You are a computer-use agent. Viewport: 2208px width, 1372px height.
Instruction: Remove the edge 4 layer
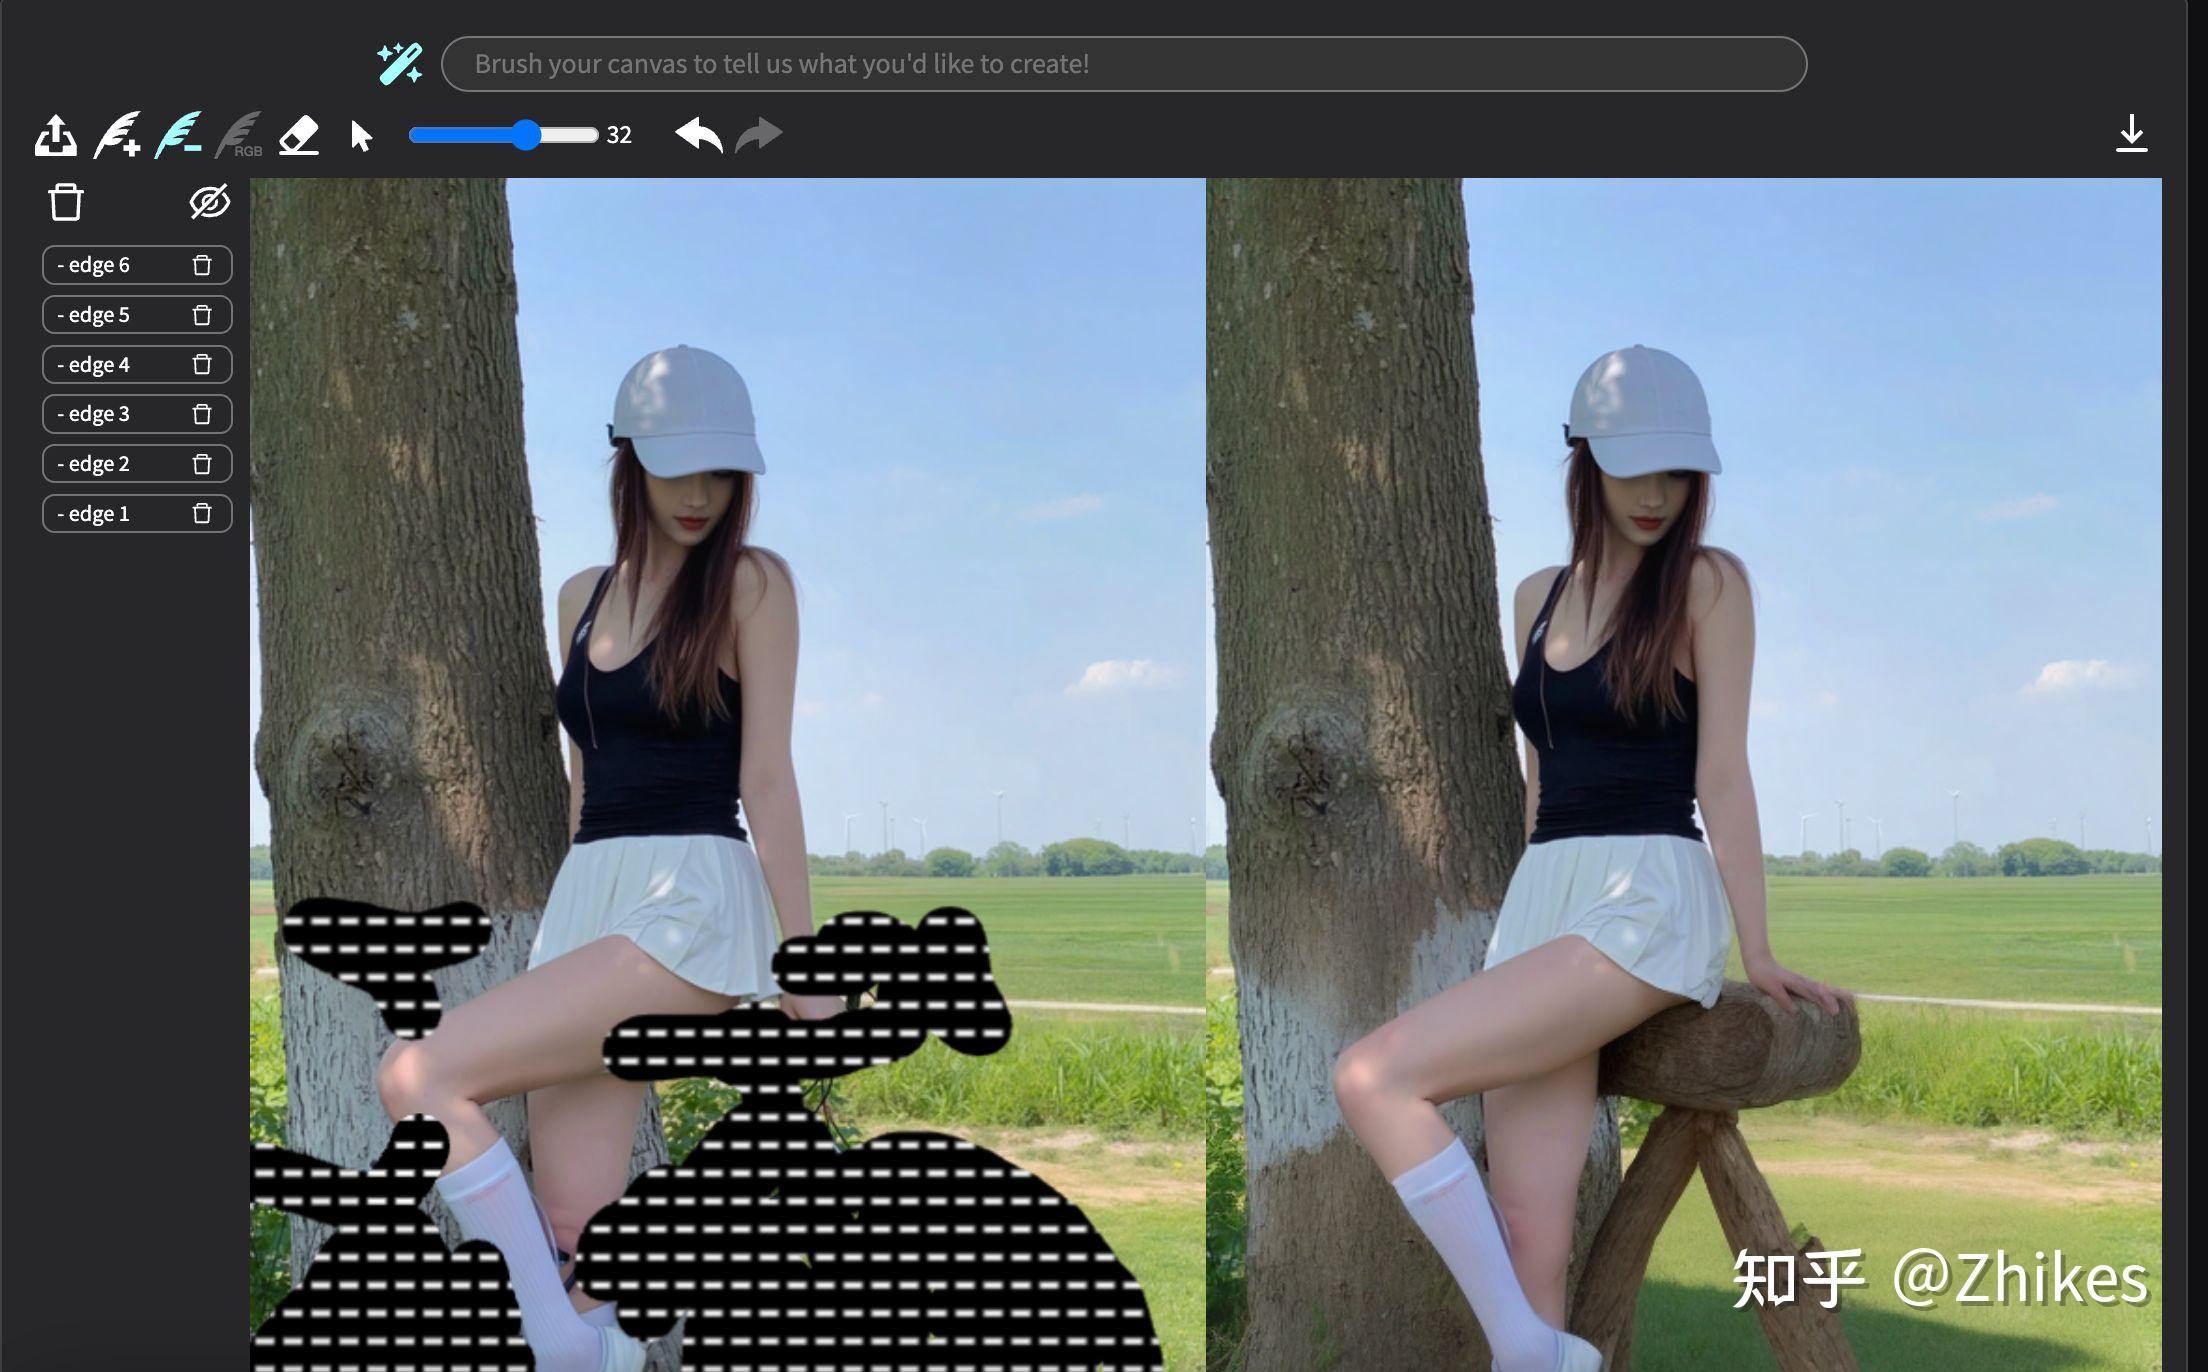pyautogui.click(x=202, y=364)
